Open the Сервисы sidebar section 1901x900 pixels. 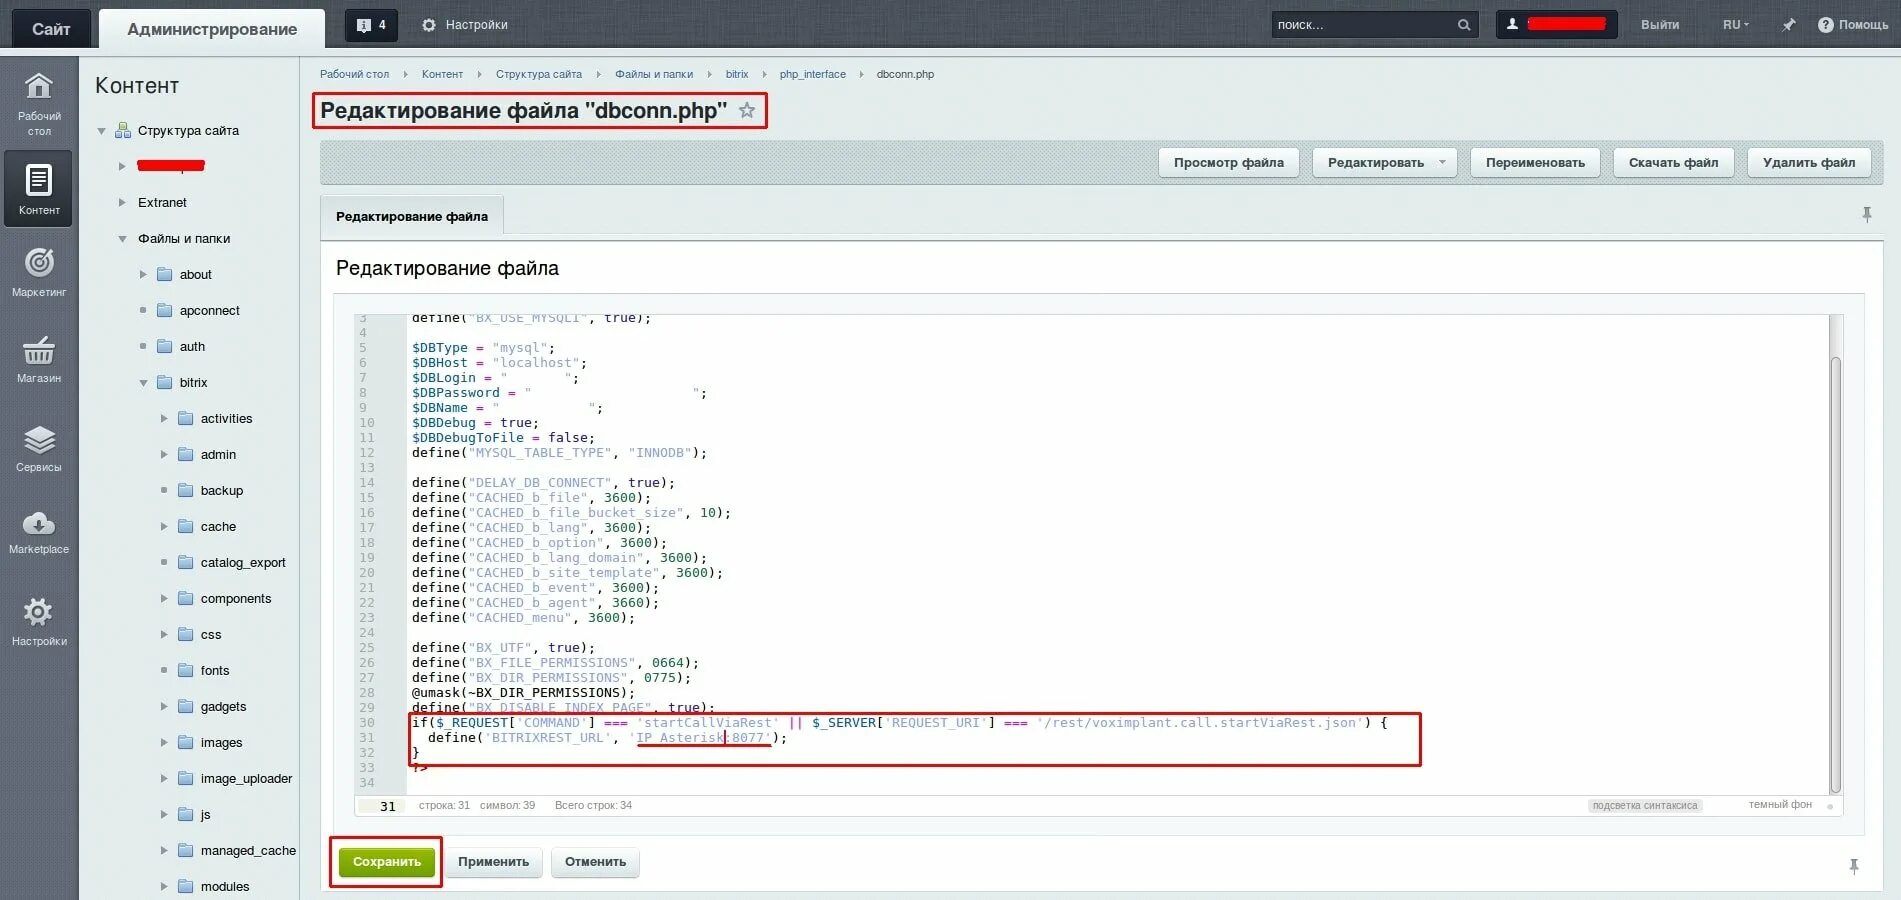pyautogui.click(x=39, y=448)
